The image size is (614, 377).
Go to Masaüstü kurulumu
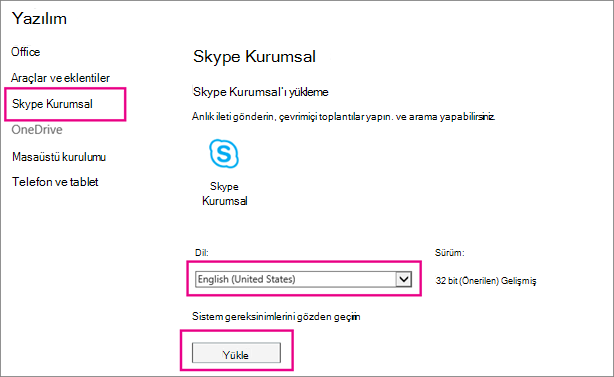pyautogui.click(x=59, y=157)
